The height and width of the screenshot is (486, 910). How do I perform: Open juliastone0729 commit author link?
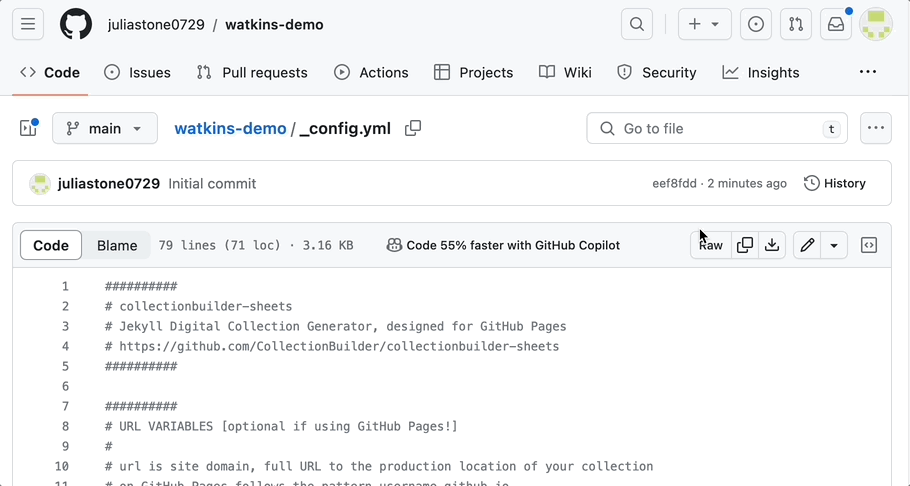[x=109, y=183]
